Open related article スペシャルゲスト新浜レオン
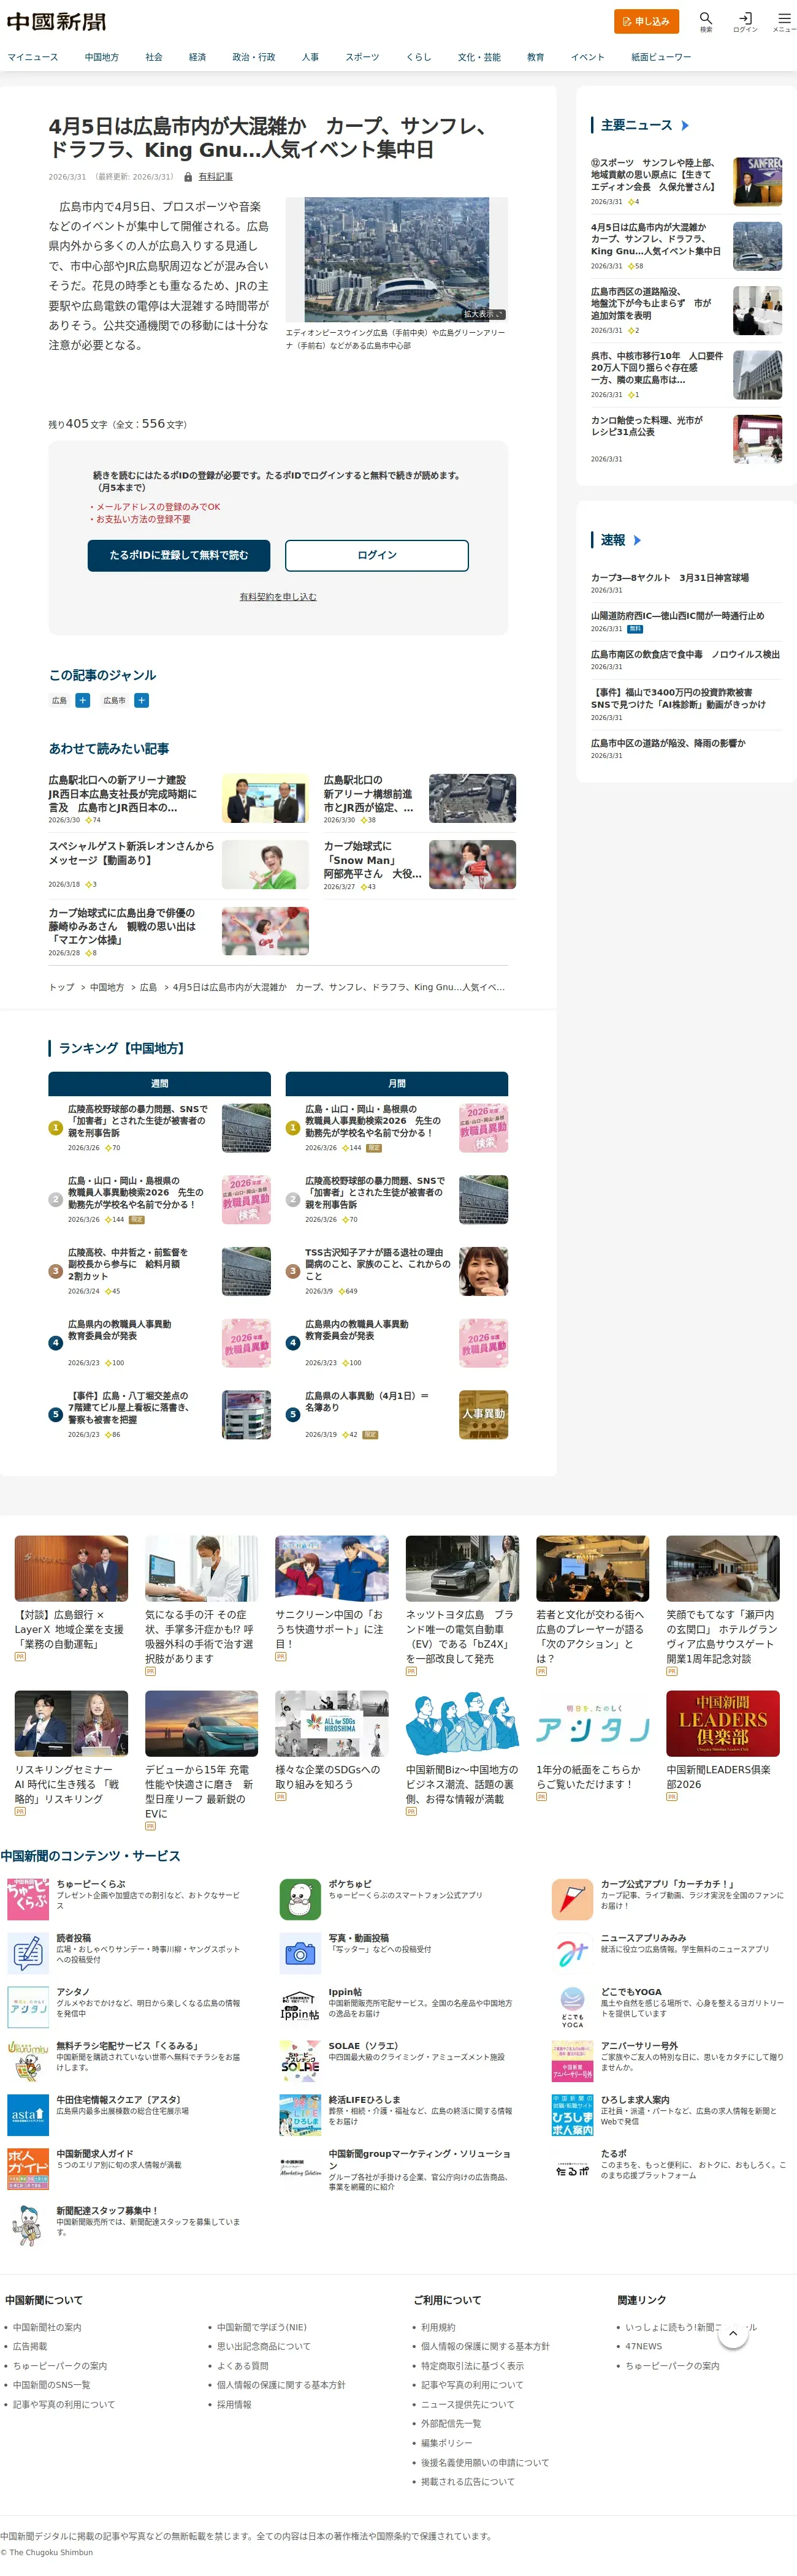 point(131,852)
